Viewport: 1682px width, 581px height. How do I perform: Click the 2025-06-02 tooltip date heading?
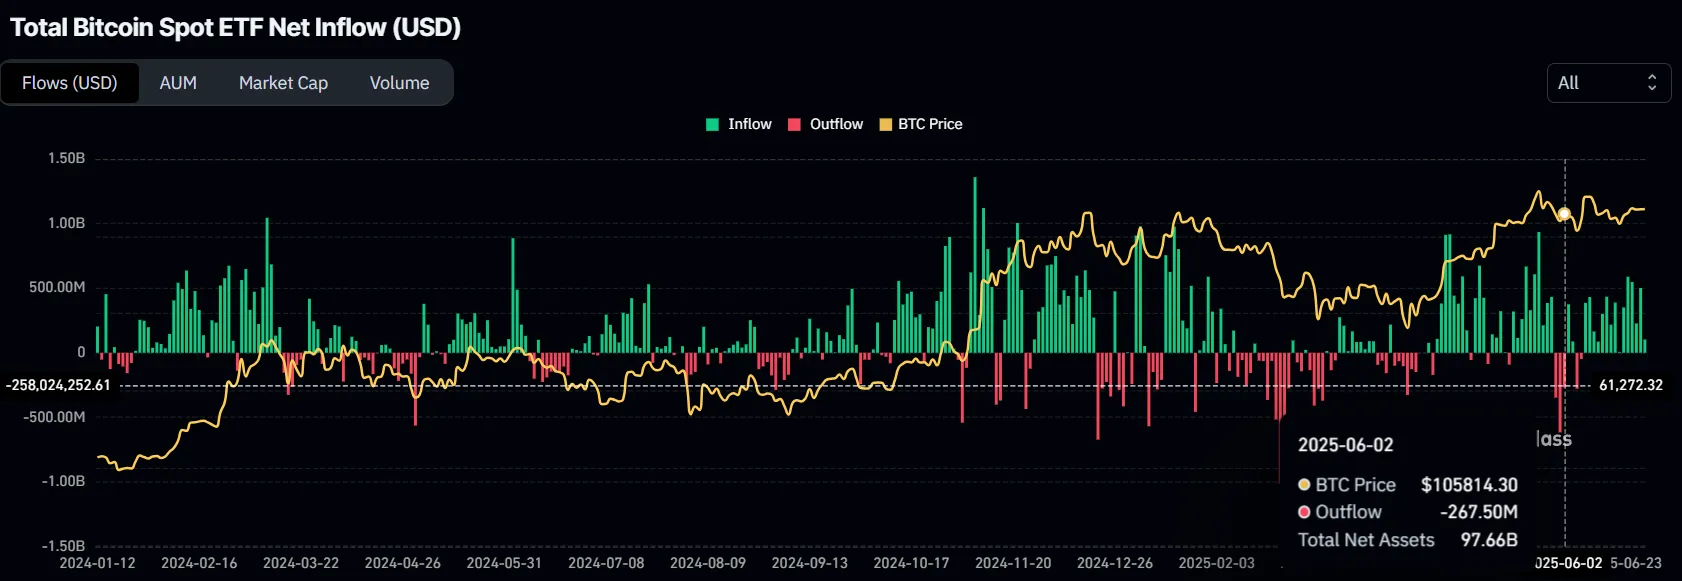coord(1345,445)
